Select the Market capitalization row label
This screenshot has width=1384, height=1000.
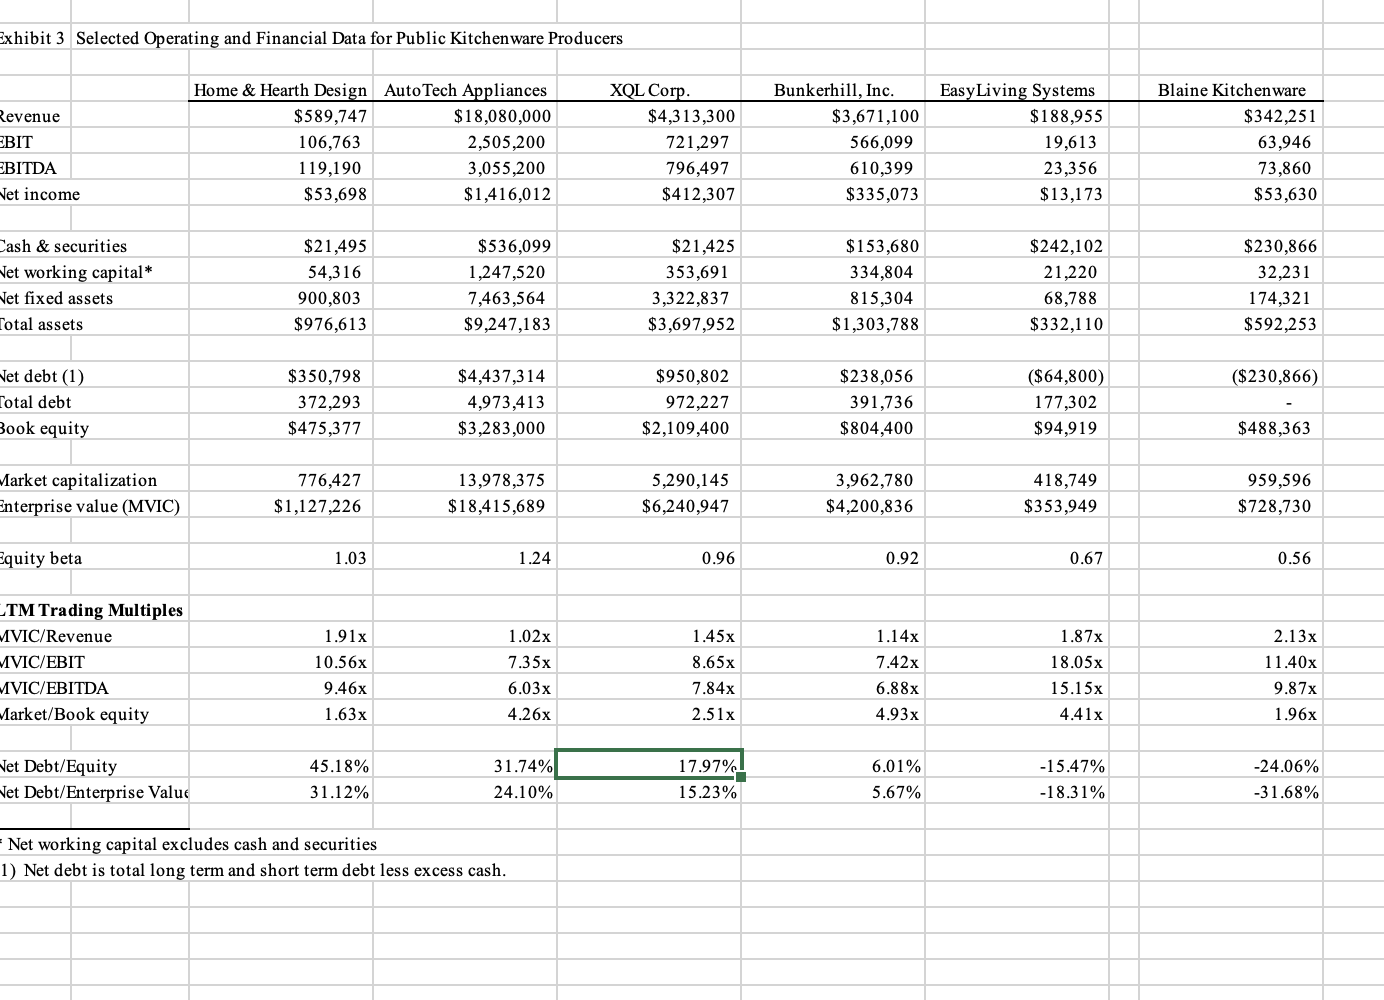(79, 480)
